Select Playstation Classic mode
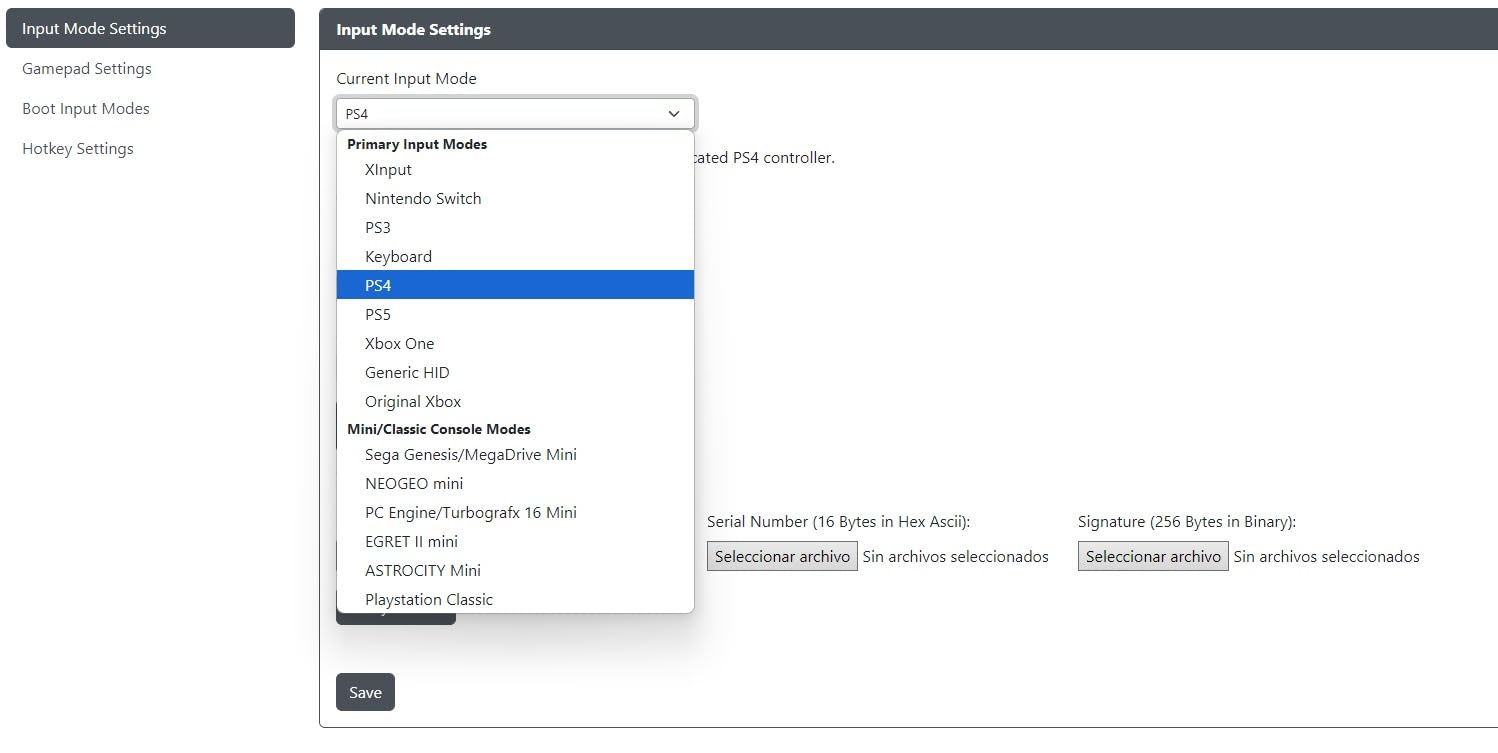 [x=515, y=599]
